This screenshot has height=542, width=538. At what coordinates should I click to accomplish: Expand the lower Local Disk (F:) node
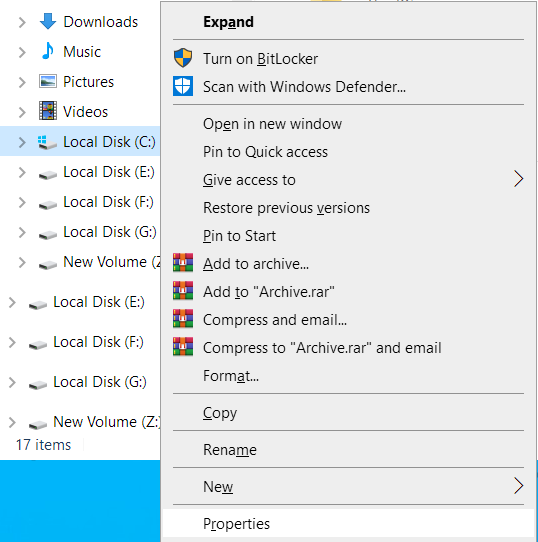12,342
